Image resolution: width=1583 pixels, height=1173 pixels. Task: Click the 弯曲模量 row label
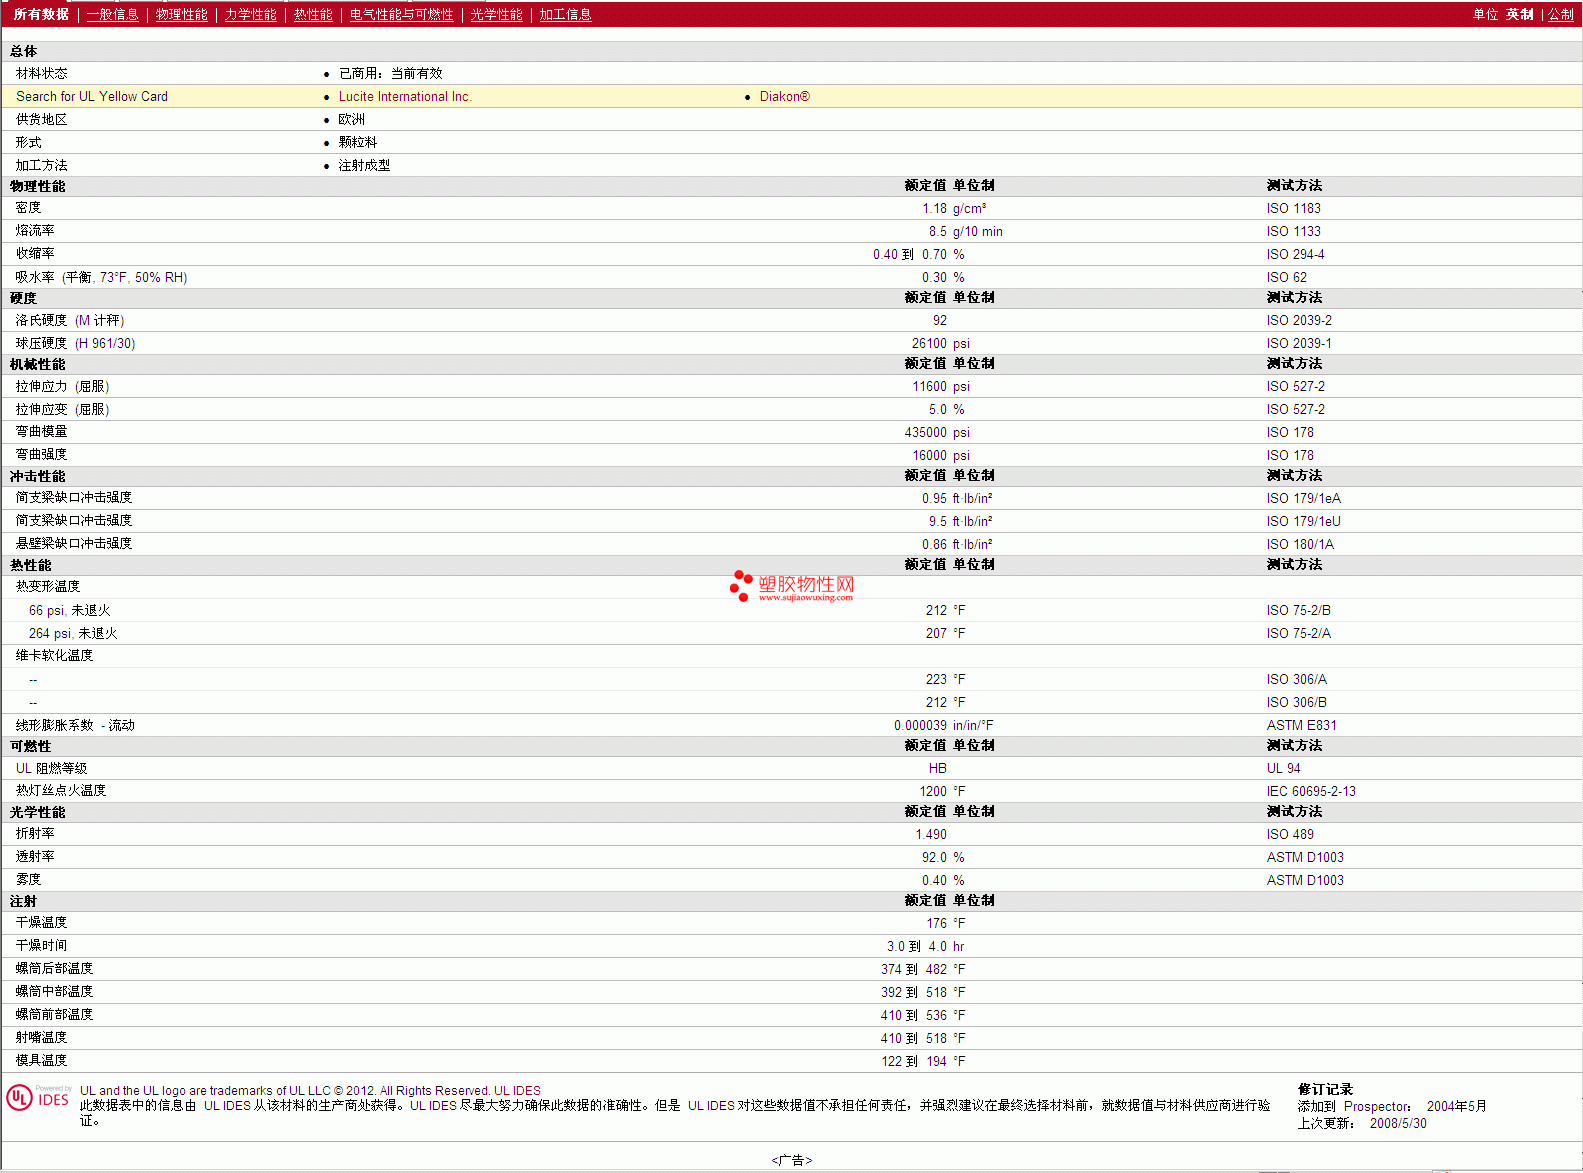pyautogui.click(x=41, y=432)
